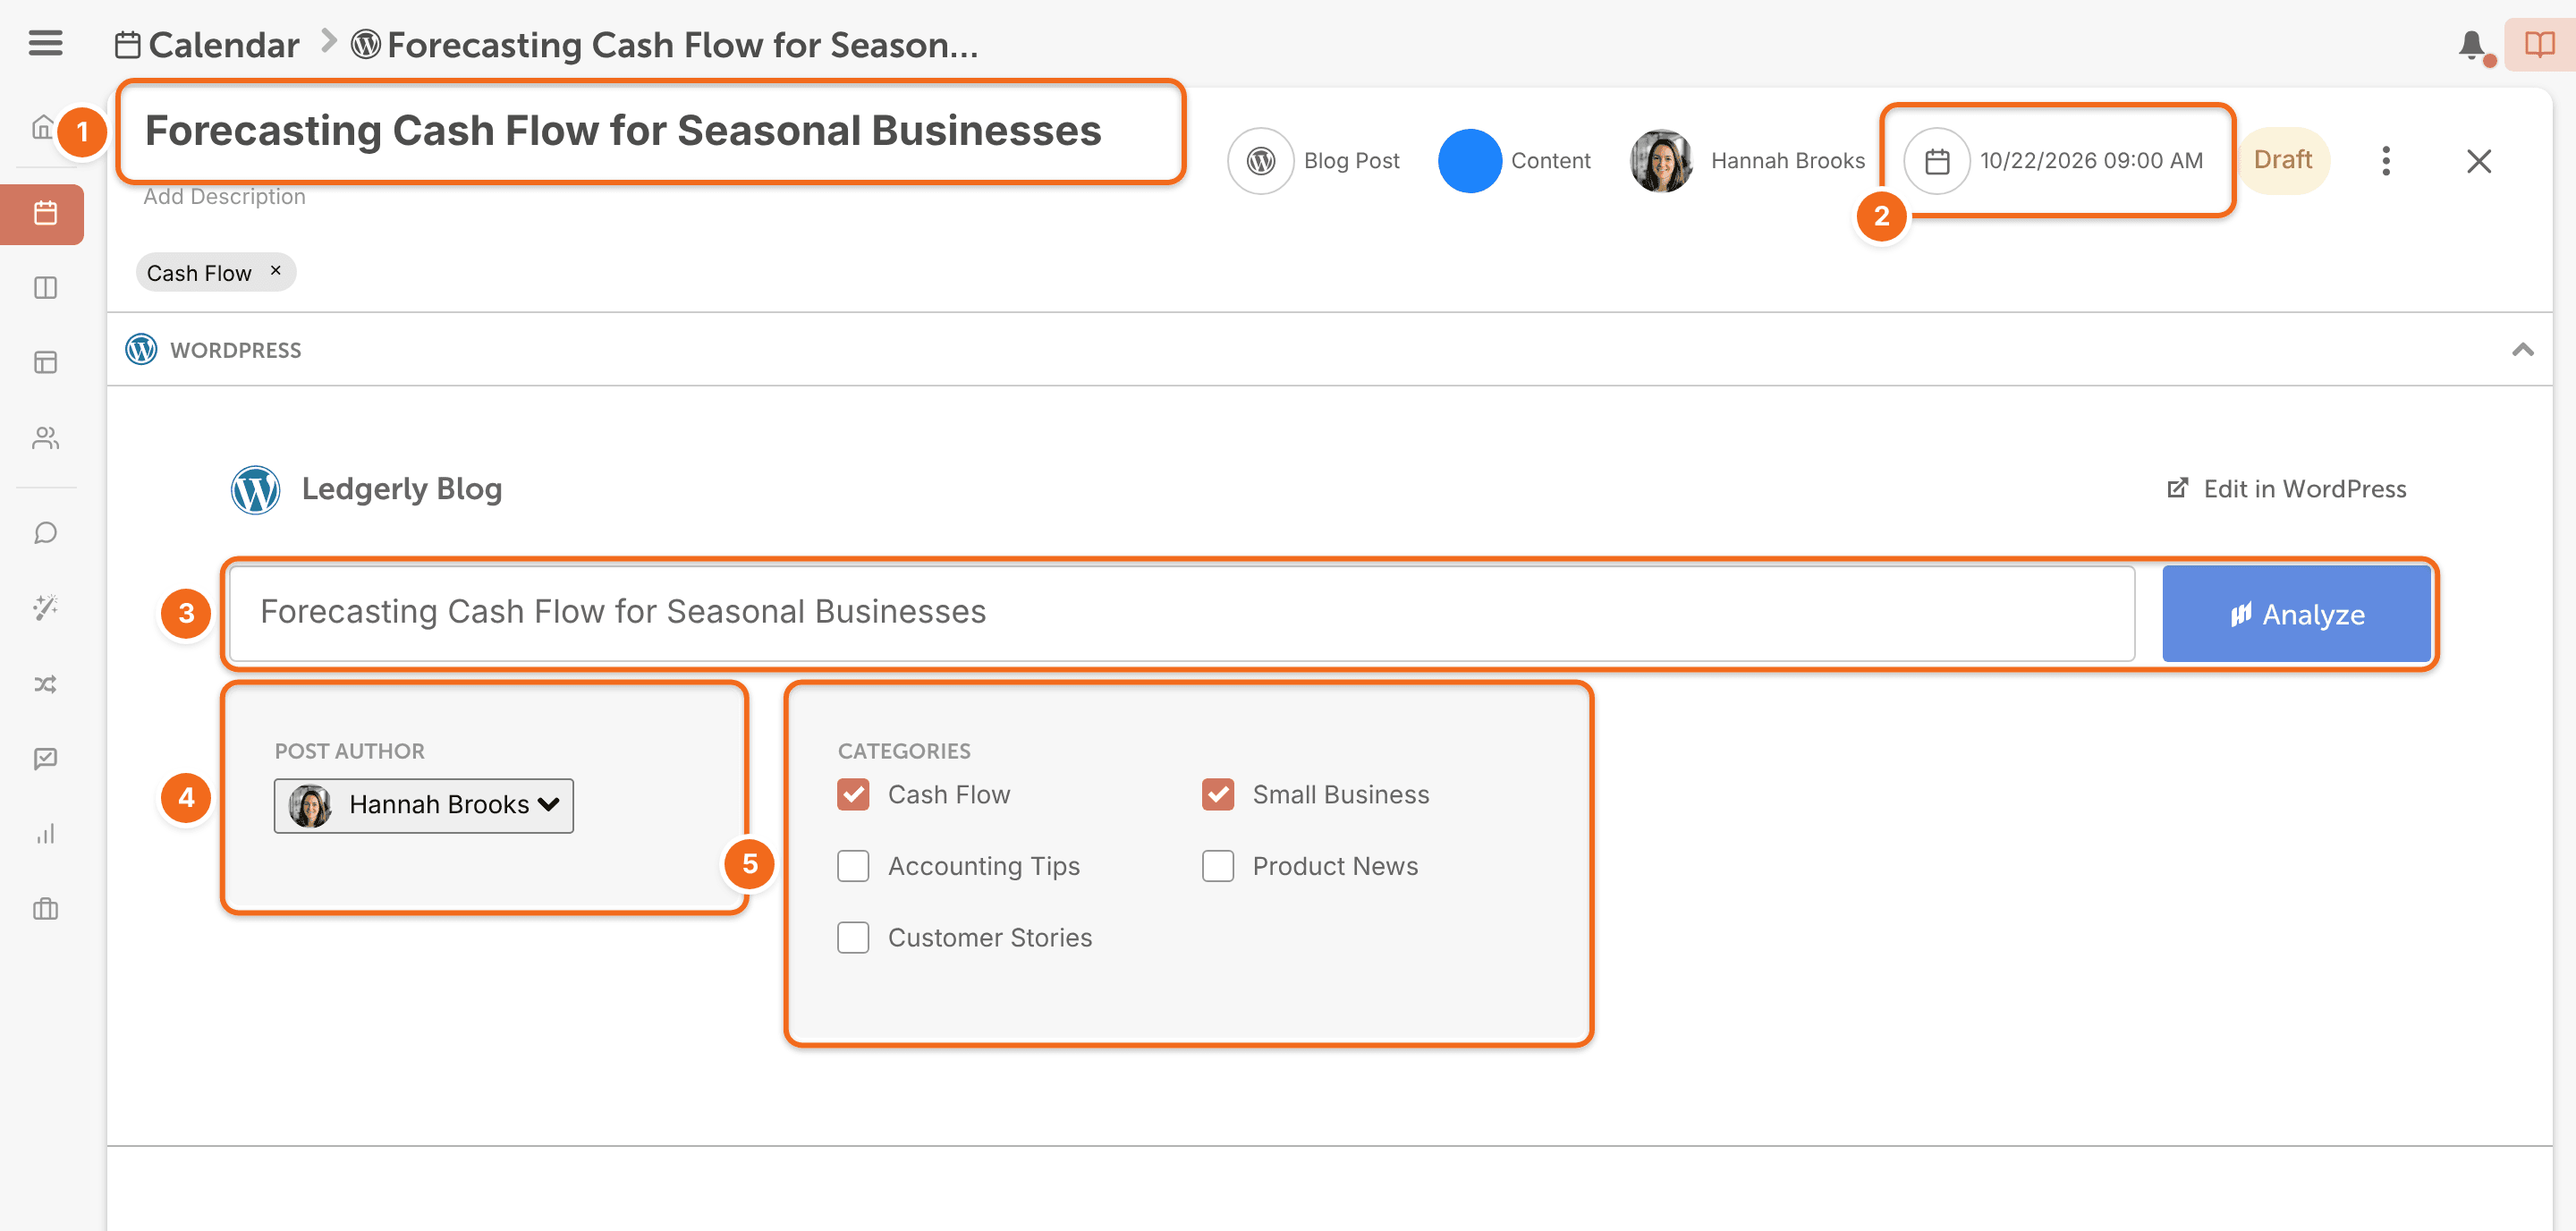Click the Add Description field
This screenshot has width=2576, height=1231.
pyautogui.click(x=225, y=197)
